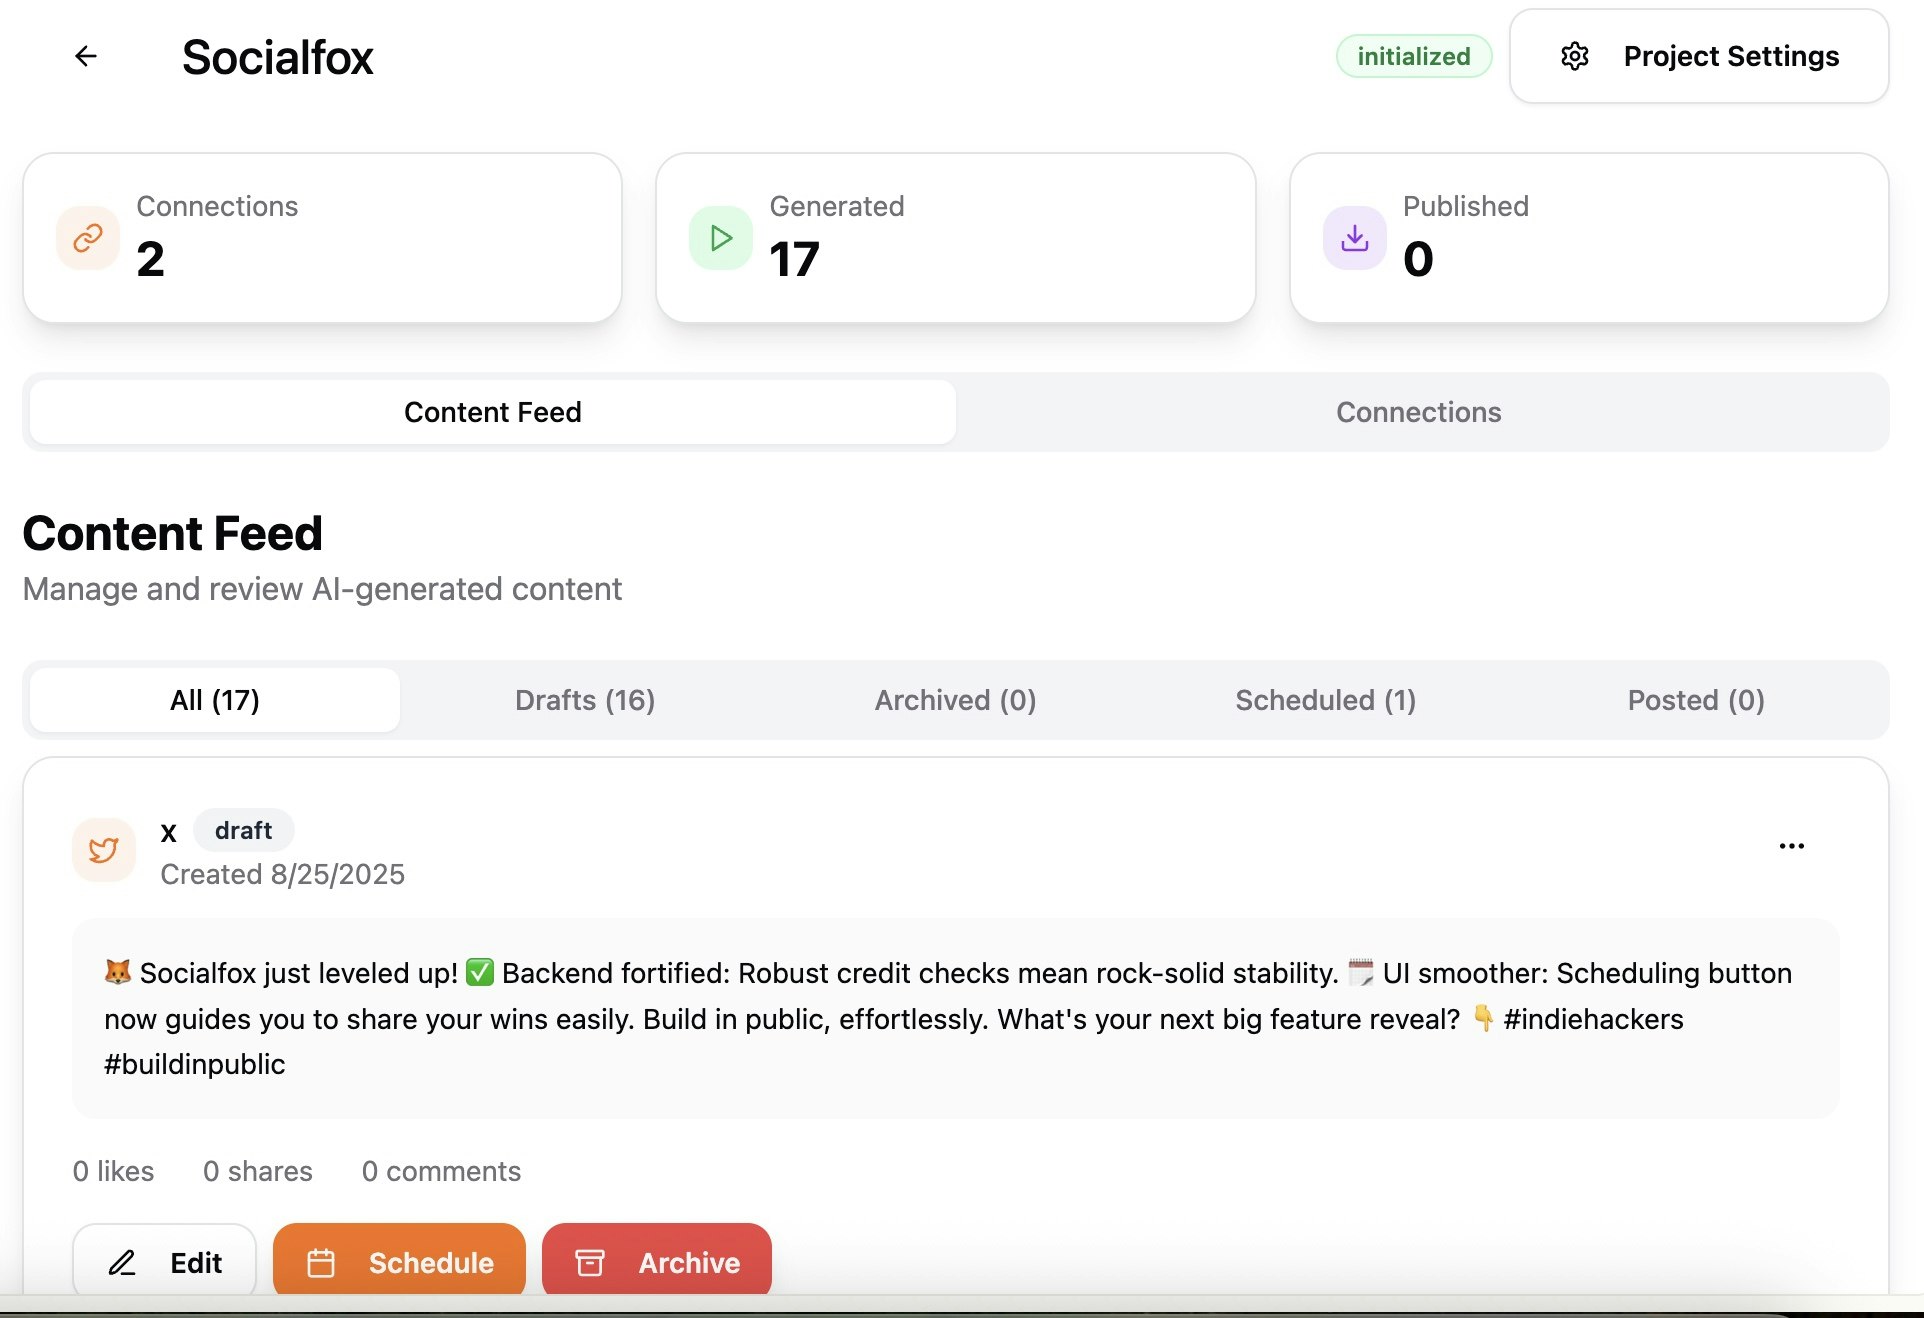Click the green play icon on Generated card
Image resolution: width=1924 pixels, height=1318 pixels.
point(721,238)
